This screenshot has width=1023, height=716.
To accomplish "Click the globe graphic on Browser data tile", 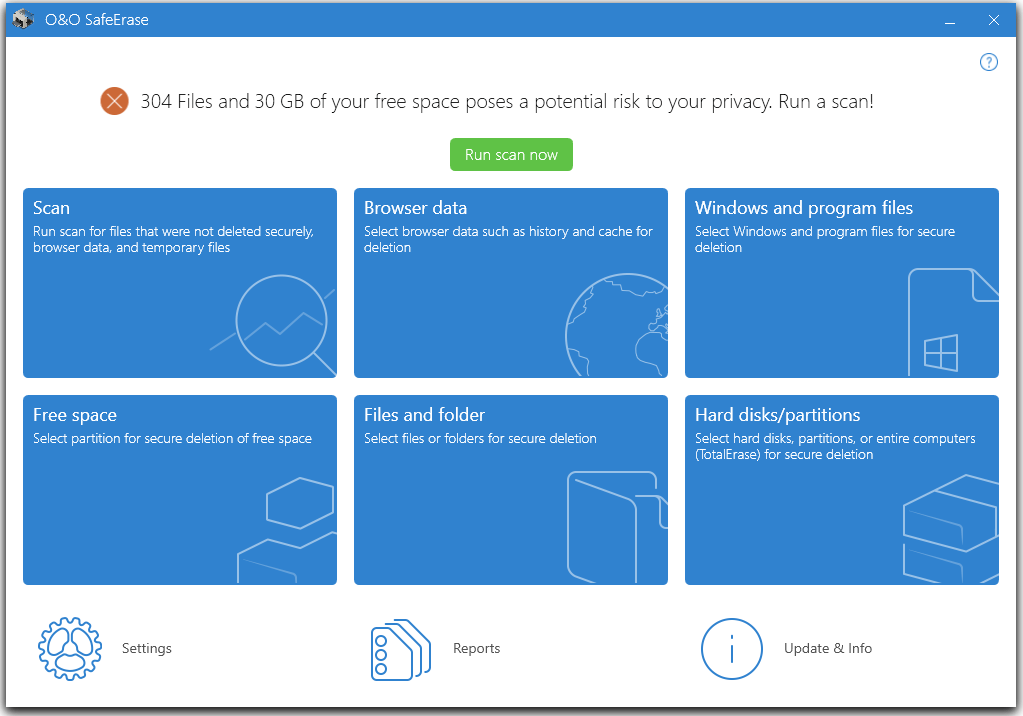I will (617, 325).
